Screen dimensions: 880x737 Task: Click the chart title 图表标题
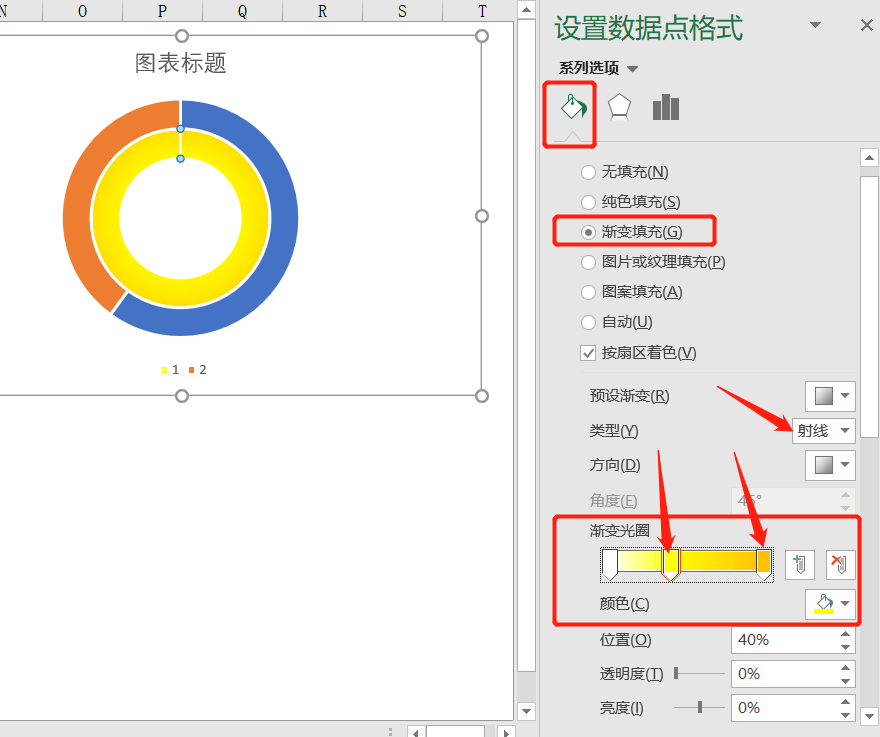181,63
